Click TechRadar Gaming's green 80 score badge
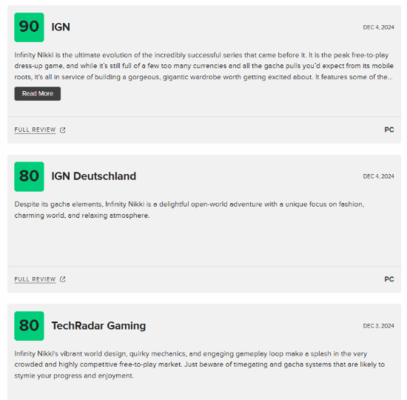The image size is (407, 400). coord(29,326)
